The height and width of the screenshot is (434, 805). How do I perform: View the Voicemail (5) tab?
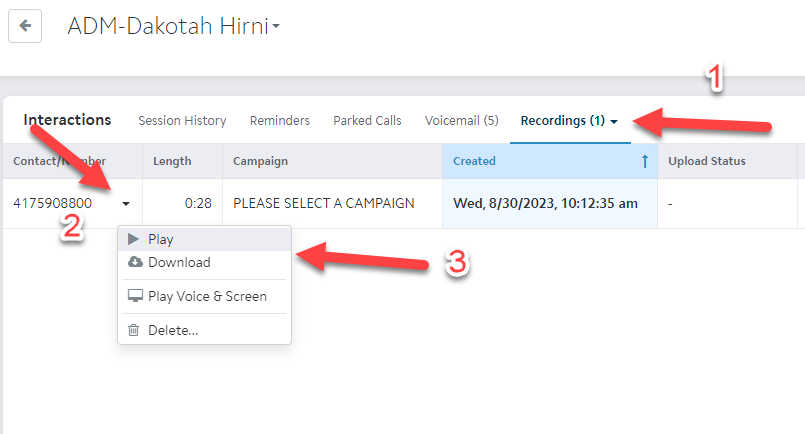461,121
